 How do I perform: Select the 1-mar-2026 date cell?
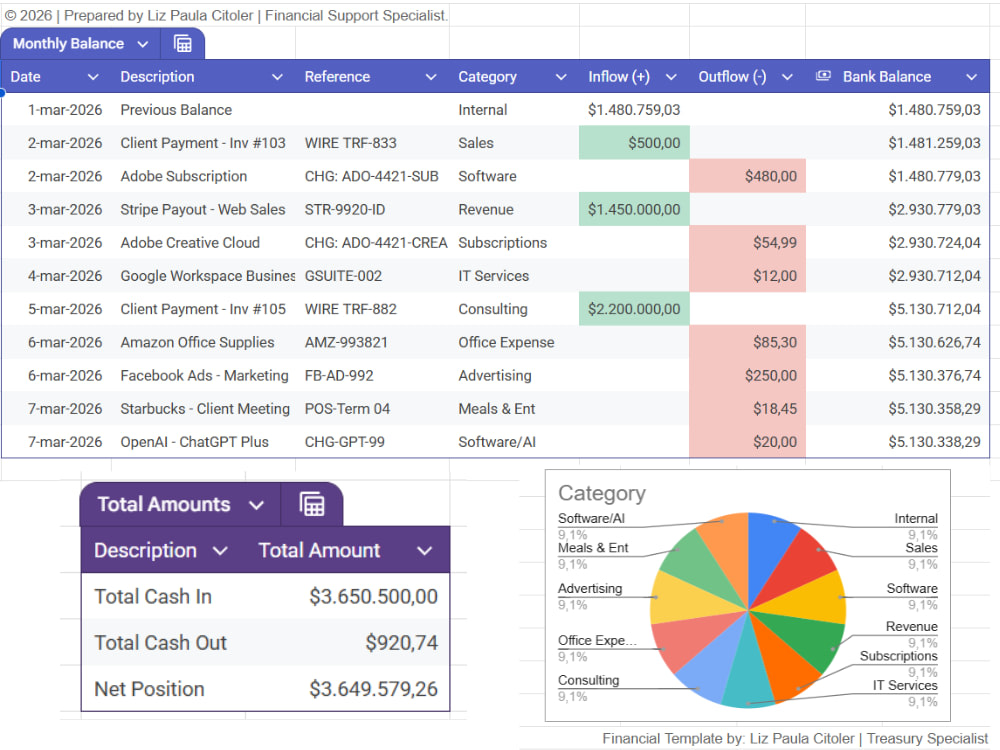(57, 110)
